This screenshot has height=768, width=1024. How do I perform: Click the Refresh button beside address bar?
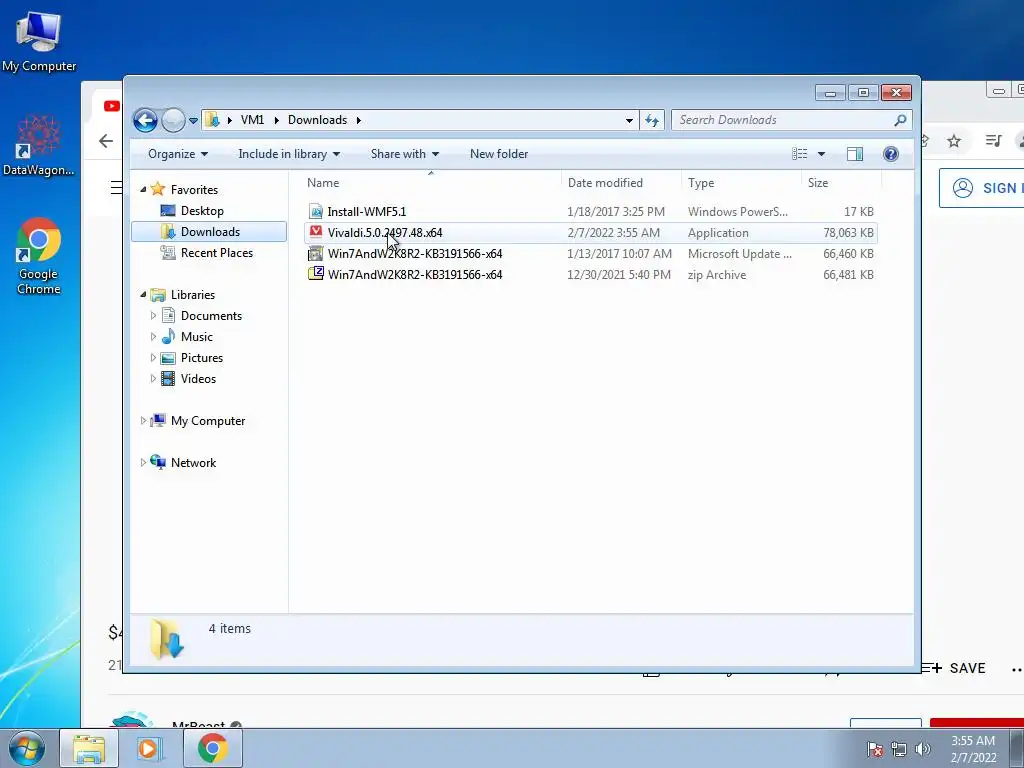(652, 120)
